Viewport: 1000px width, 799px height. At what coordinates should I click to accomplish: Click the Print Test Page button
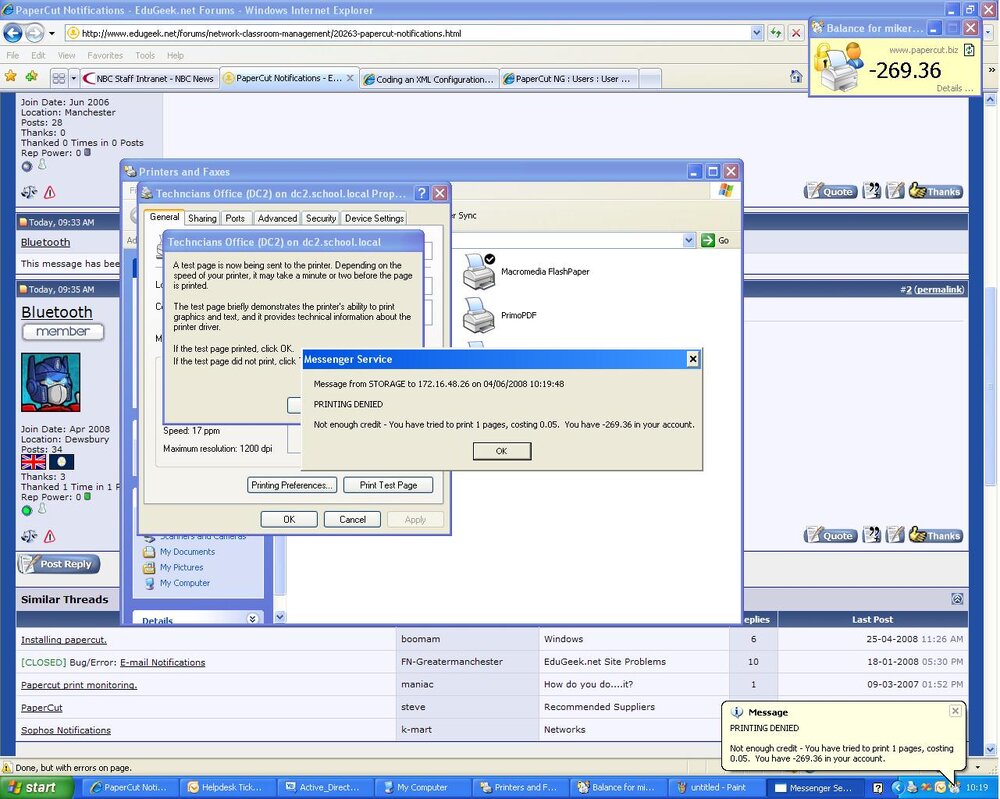click(388, 485)
